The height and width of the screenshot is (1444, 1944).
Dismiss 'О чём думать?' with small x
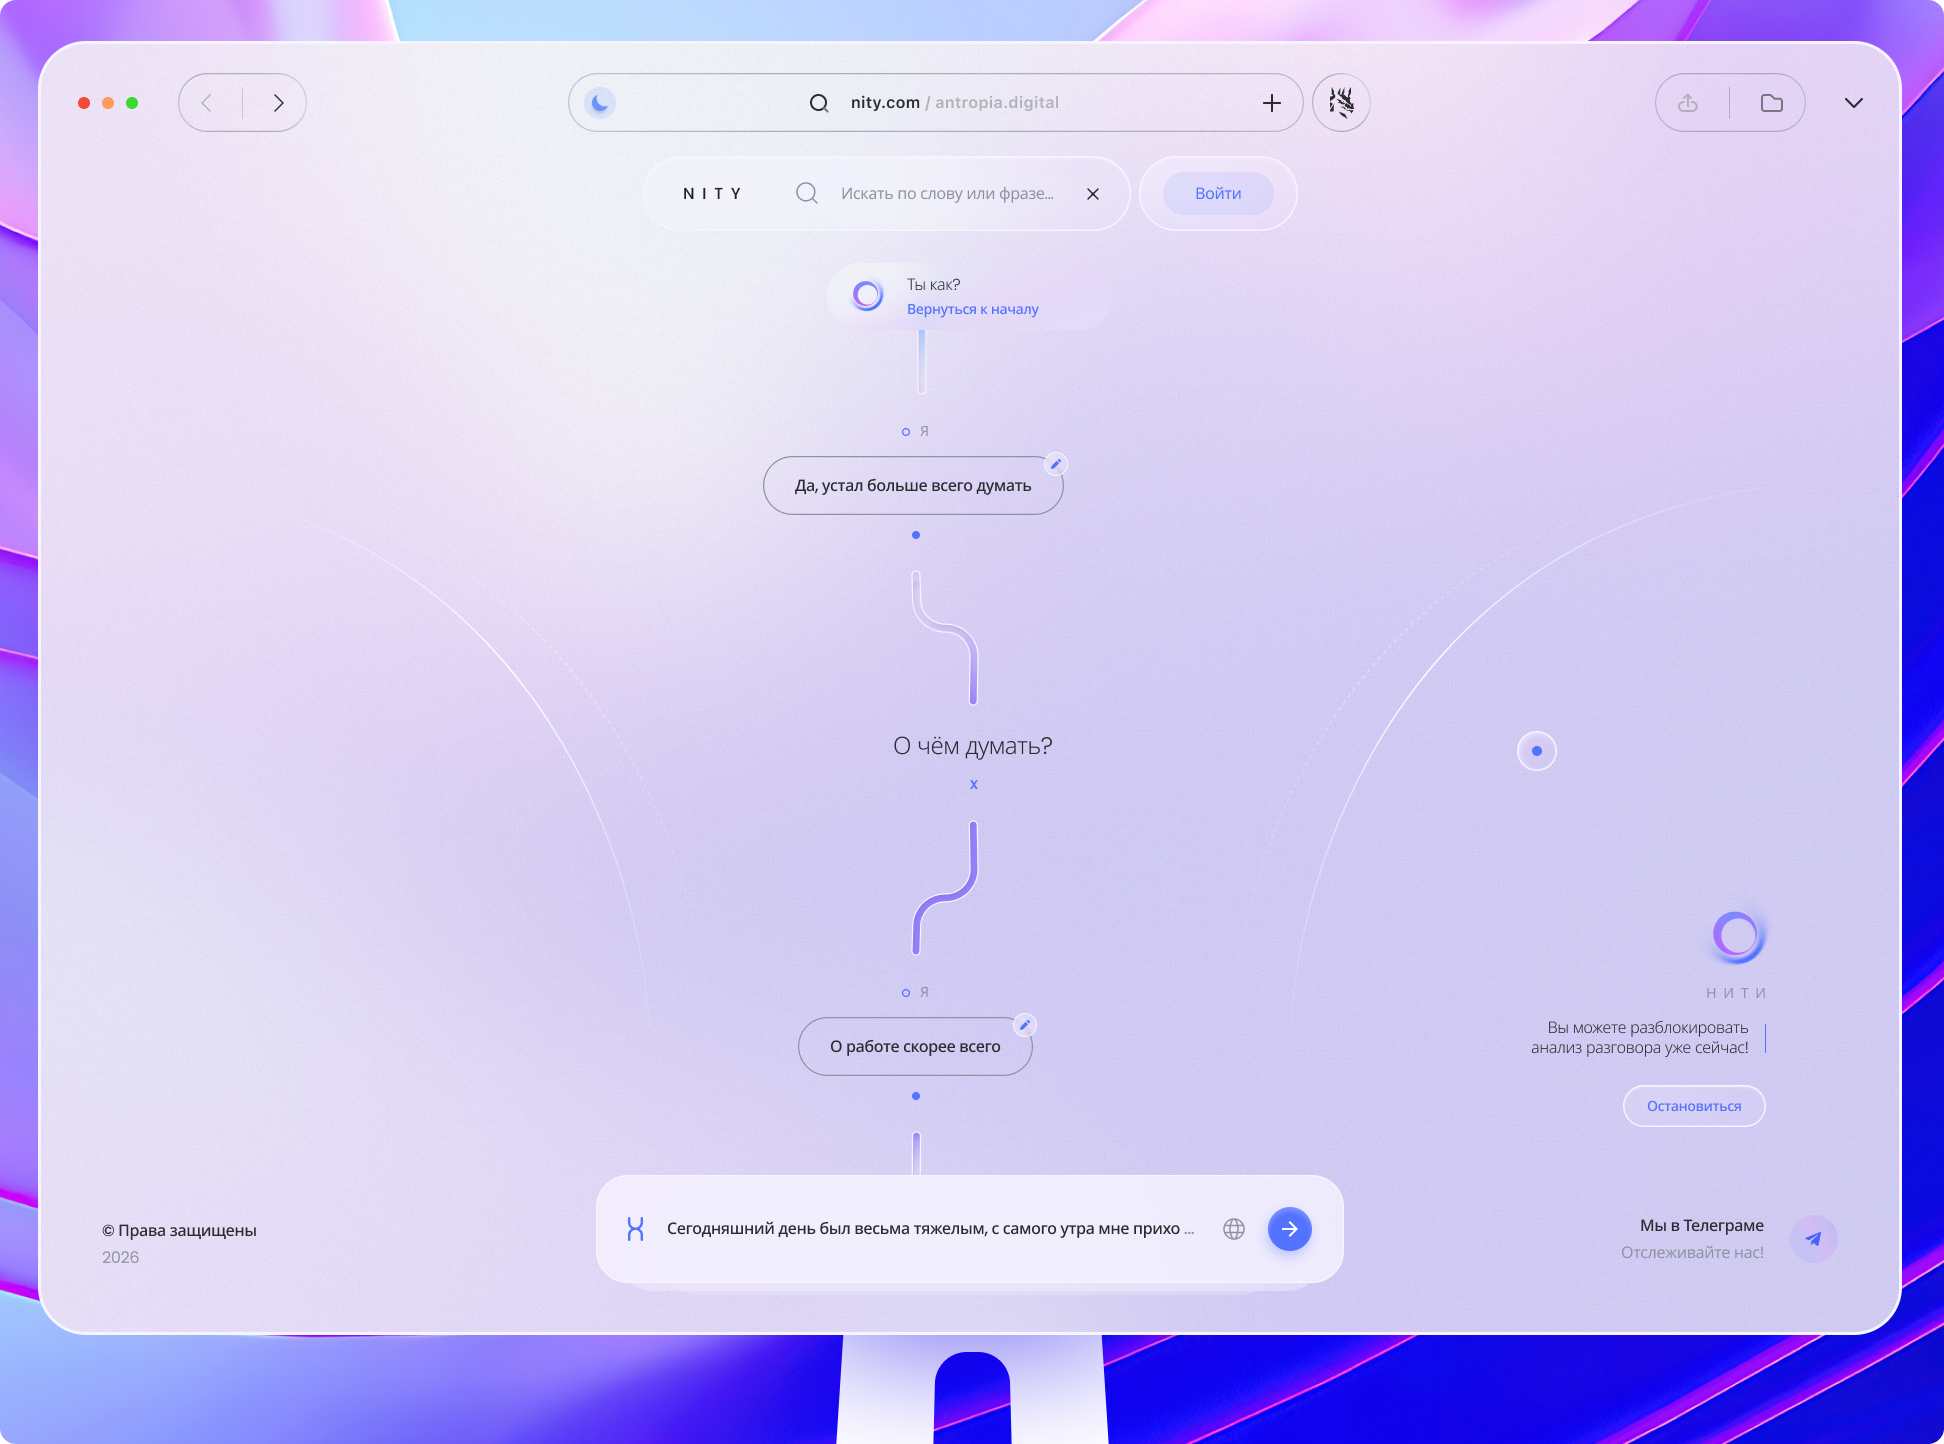point(973,785)
